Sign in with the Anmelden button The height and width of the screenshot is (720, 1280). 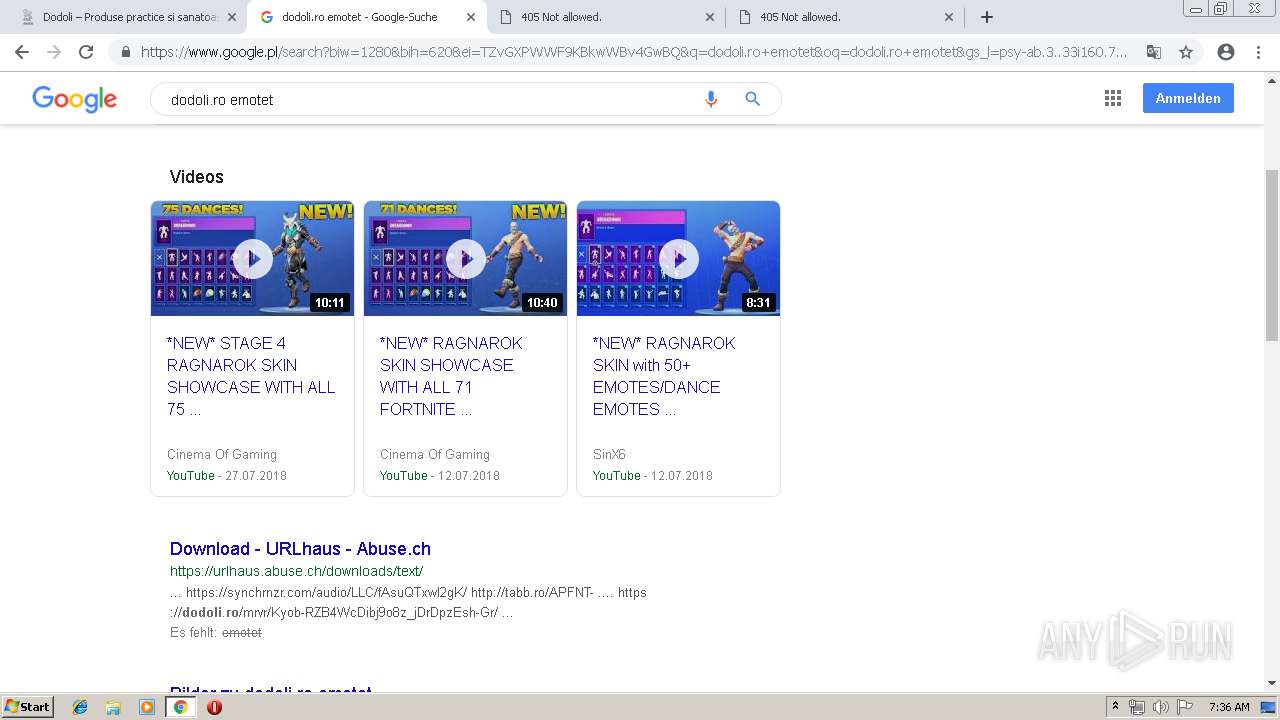pyautogui.click(x=1188, y=98)
